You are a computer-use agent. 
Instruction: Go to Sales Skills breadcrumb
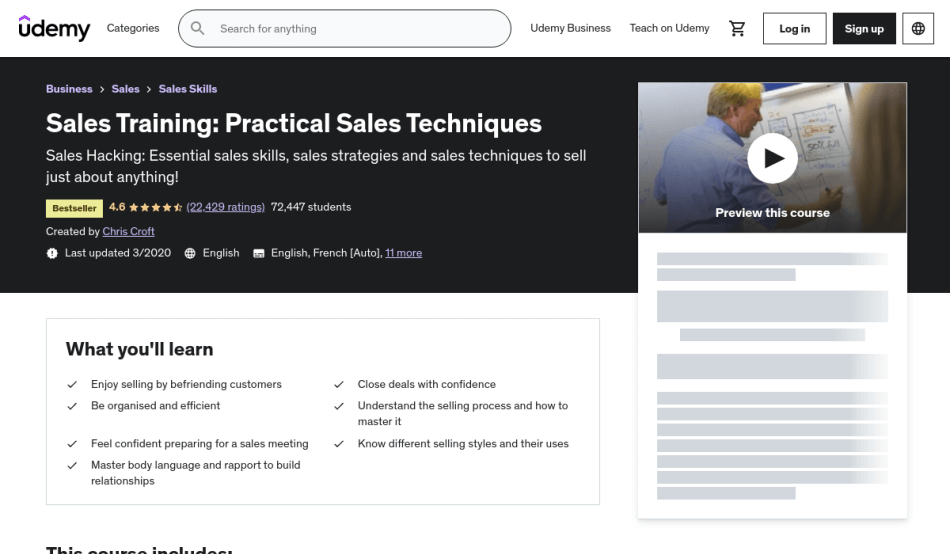click(x=188, y=89)
